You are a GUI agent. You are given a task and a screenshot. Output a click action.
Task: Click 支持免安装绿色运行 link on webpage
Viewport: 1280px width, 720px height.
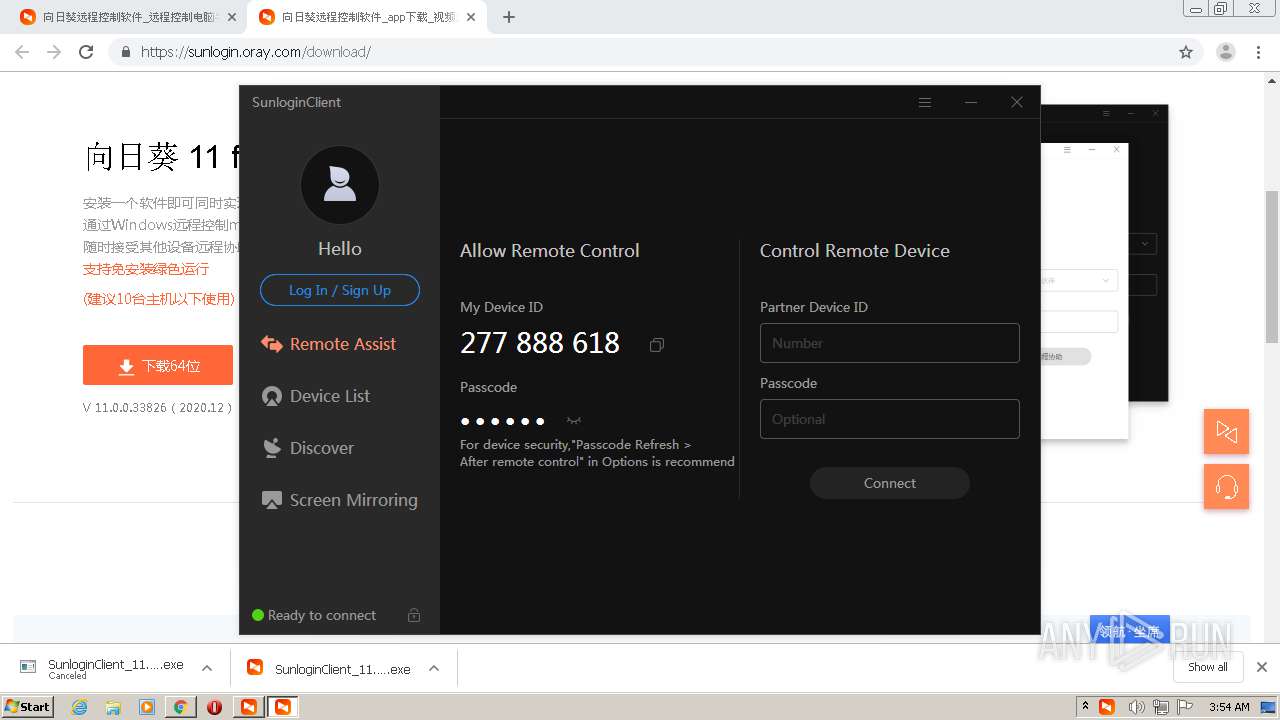coord(146,269)
